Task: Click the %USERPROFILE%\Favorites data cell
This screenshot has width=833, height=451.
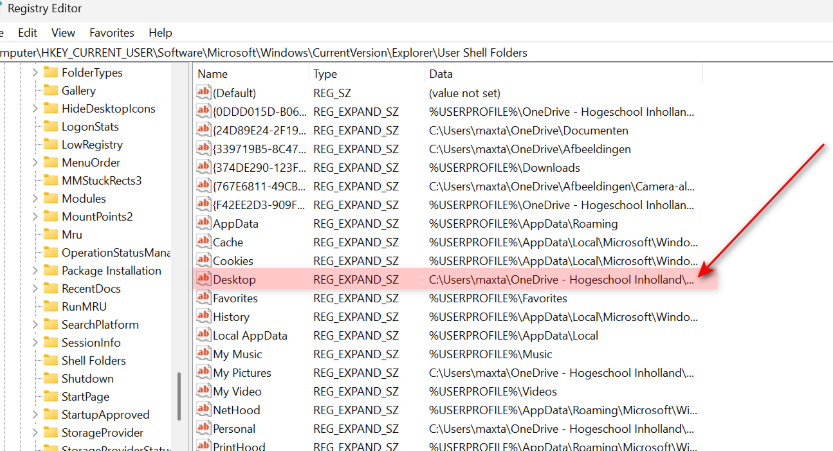Action: click(498, 298)
